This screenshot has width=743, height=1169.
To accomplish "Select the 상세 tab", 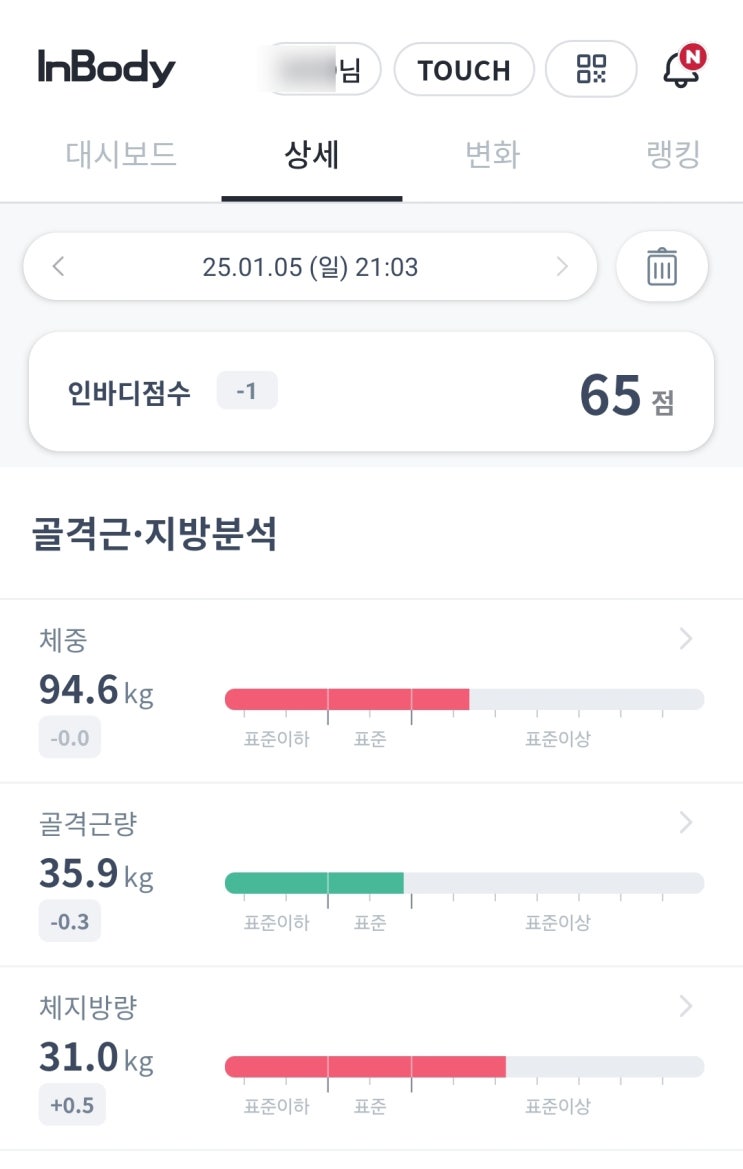I will tap(312, 156).
